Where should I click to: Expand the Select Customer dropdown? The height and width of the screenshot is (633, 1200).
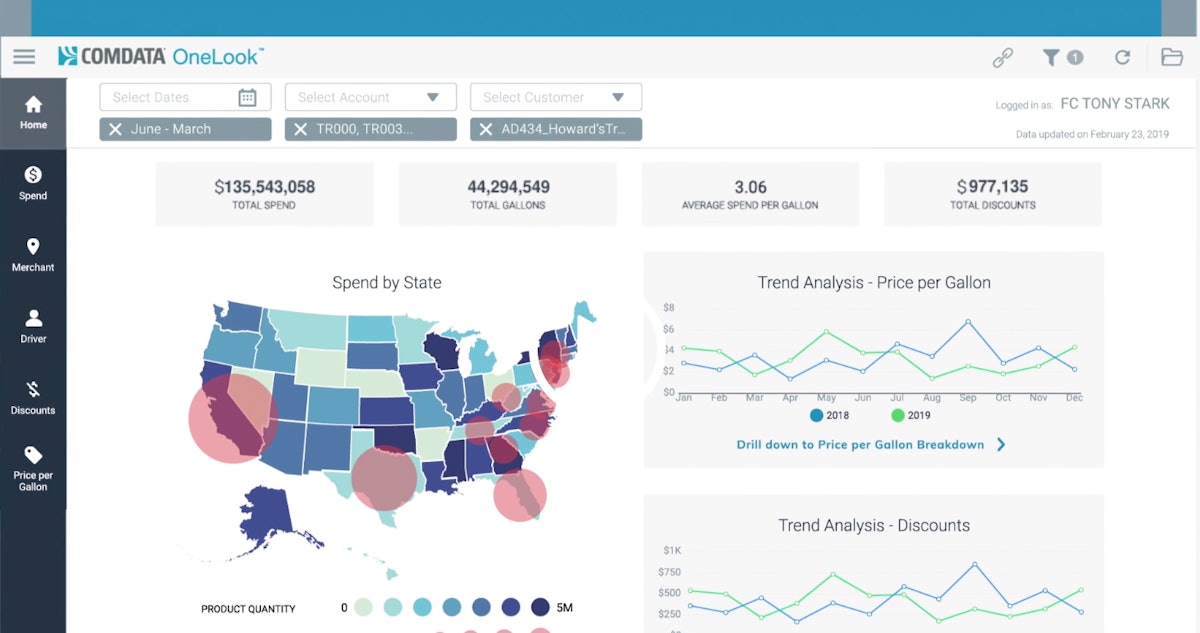click(618, 96)
